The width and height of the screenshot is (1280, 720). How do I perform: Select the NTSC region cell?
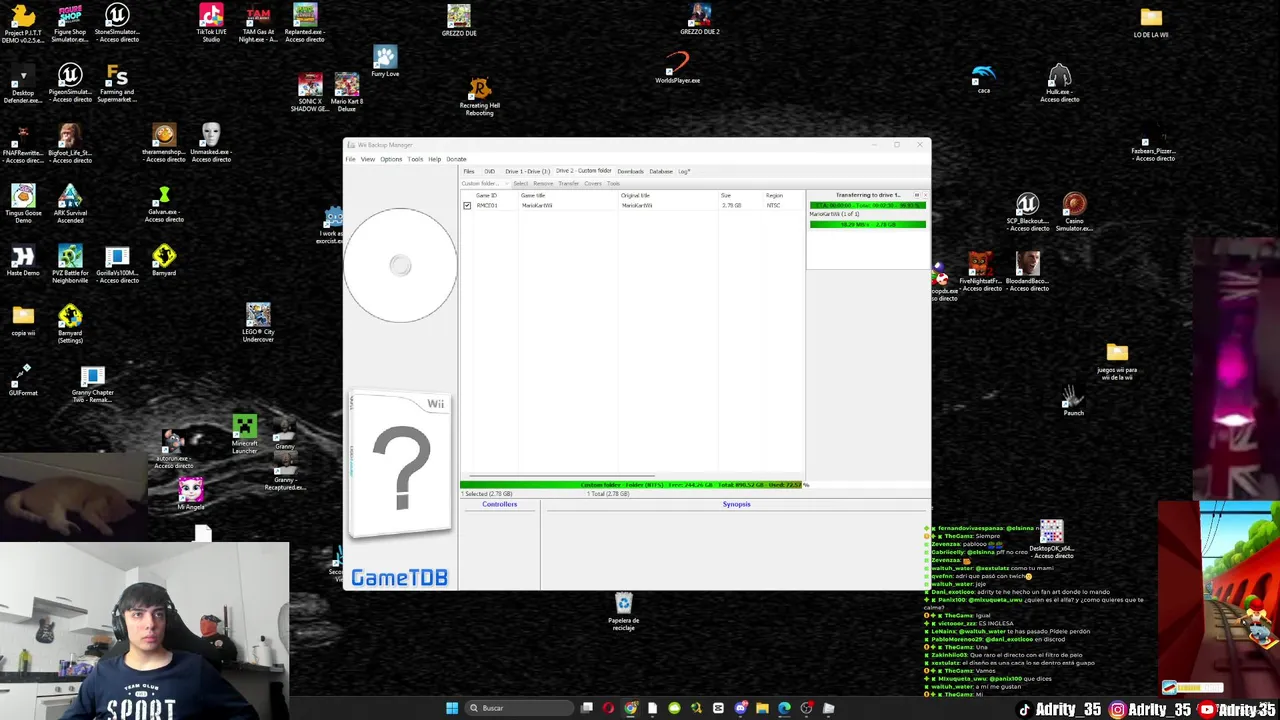pyautogui.click(x=773, y=205)
